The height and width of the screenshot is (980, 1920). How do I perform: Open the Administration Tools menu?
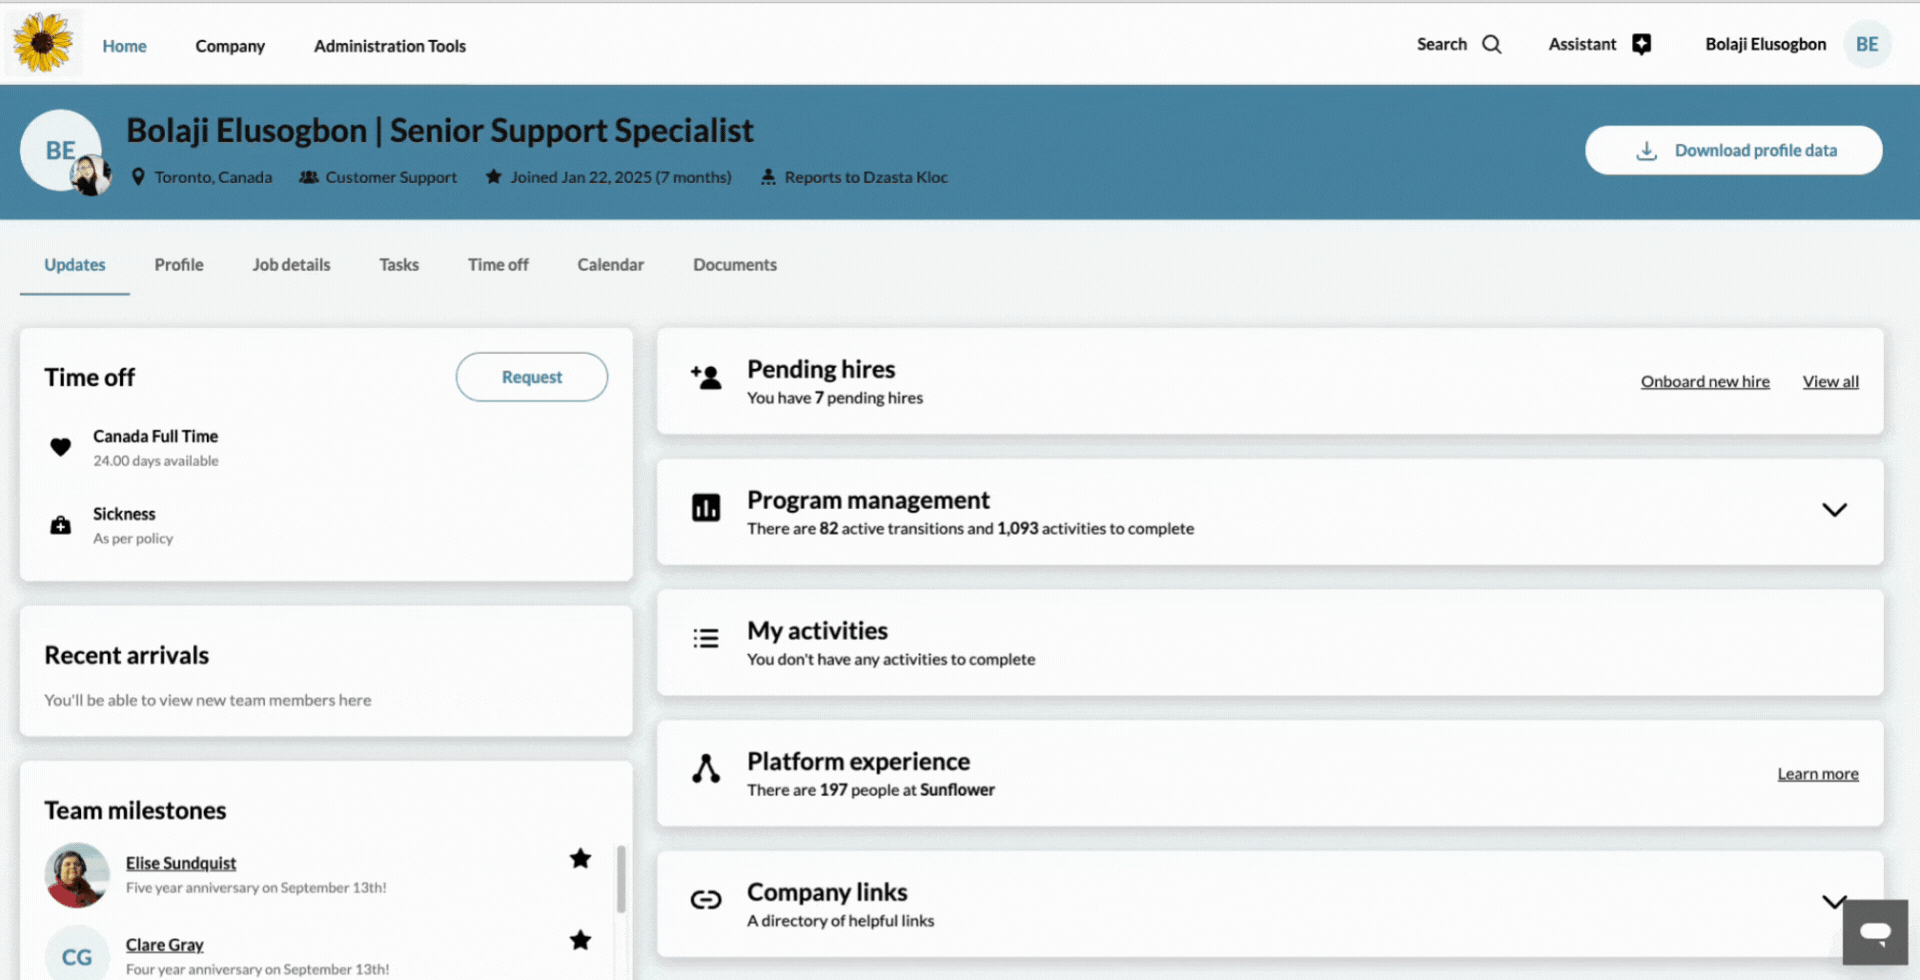(x=389, y=46)
